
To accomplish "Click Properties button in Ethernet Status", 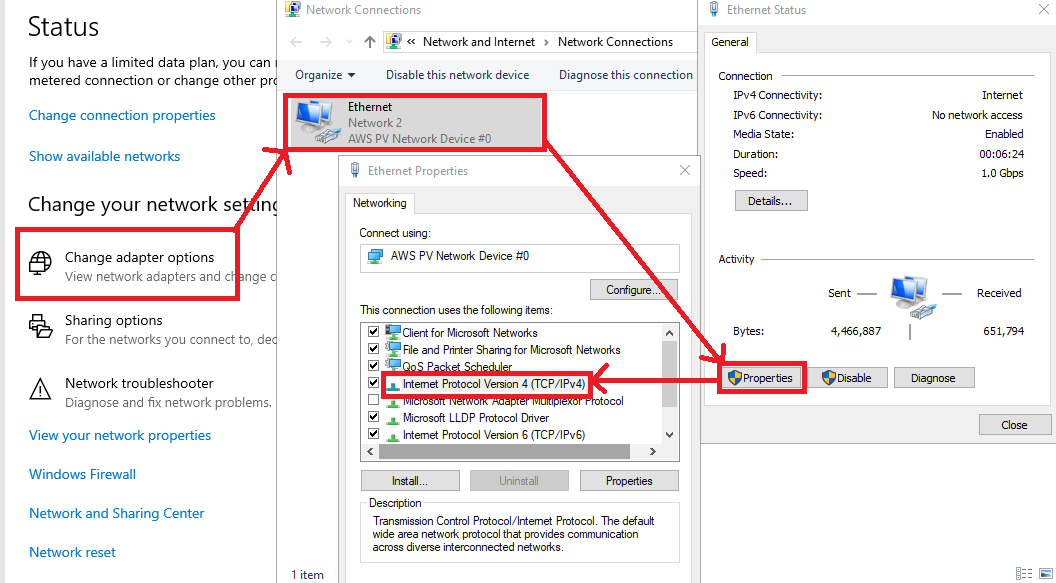I will click(x=761, y=378).
